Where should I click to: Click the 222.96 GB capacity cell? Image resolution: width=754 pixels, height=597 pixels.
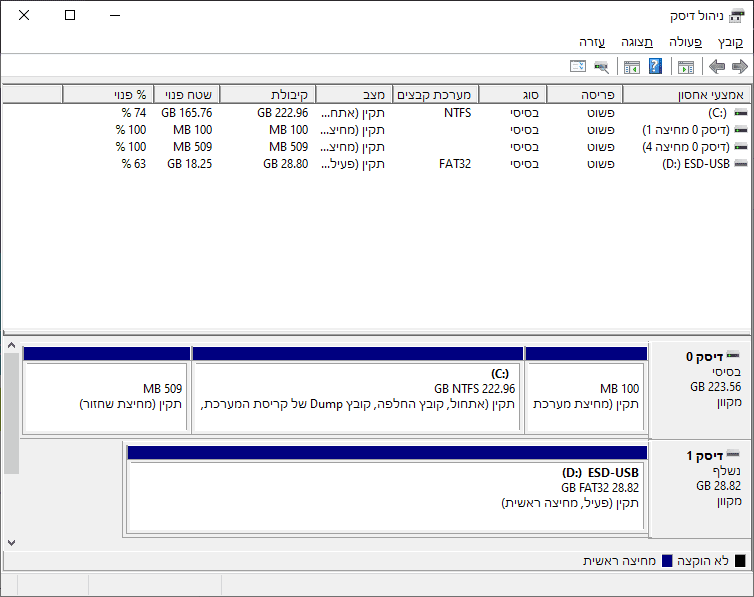point(283,113)
